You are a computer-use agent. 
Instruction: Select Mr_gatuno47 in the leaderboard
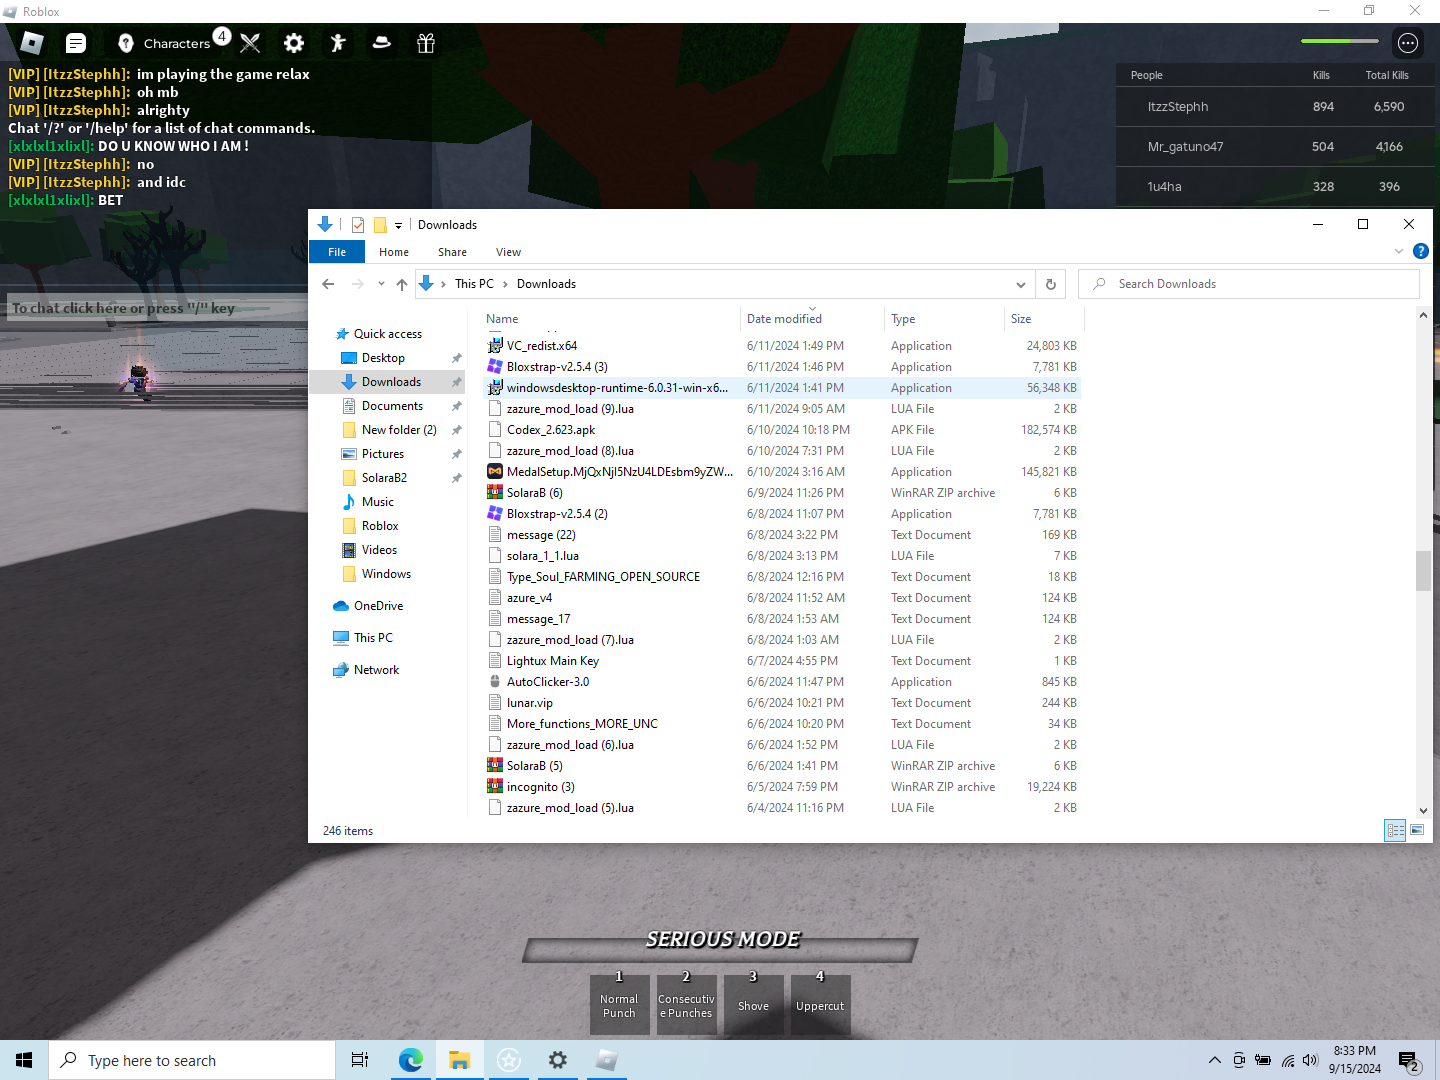(x=1275, y=146)
